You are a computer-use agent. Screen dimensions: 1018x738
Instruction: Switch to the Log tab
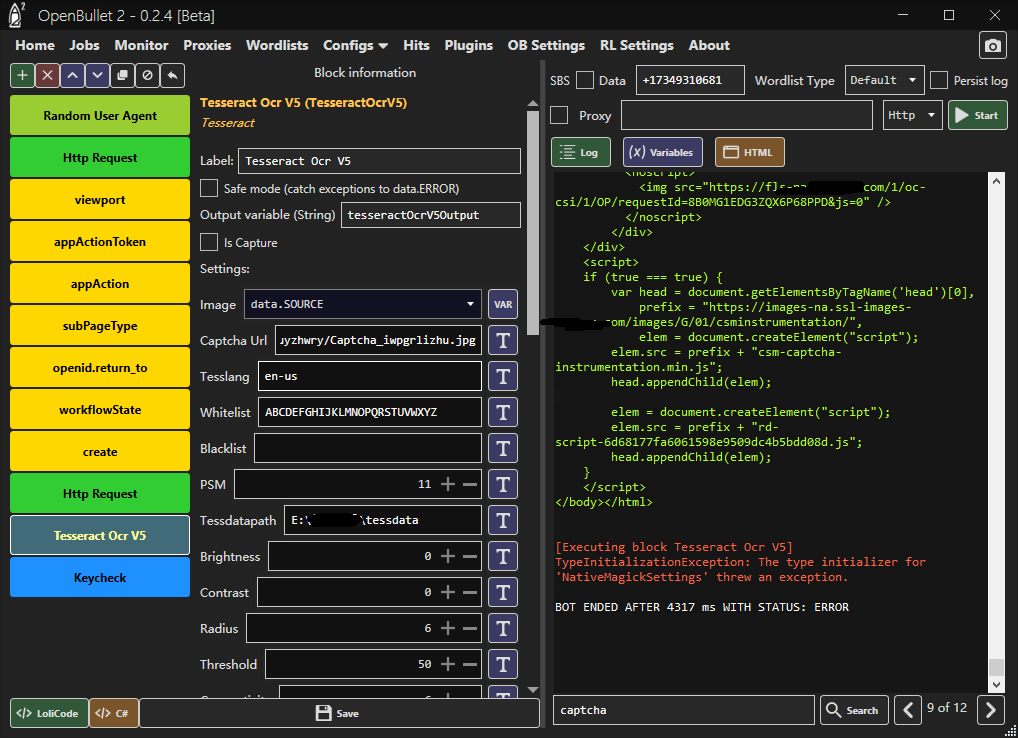[580, 152]
